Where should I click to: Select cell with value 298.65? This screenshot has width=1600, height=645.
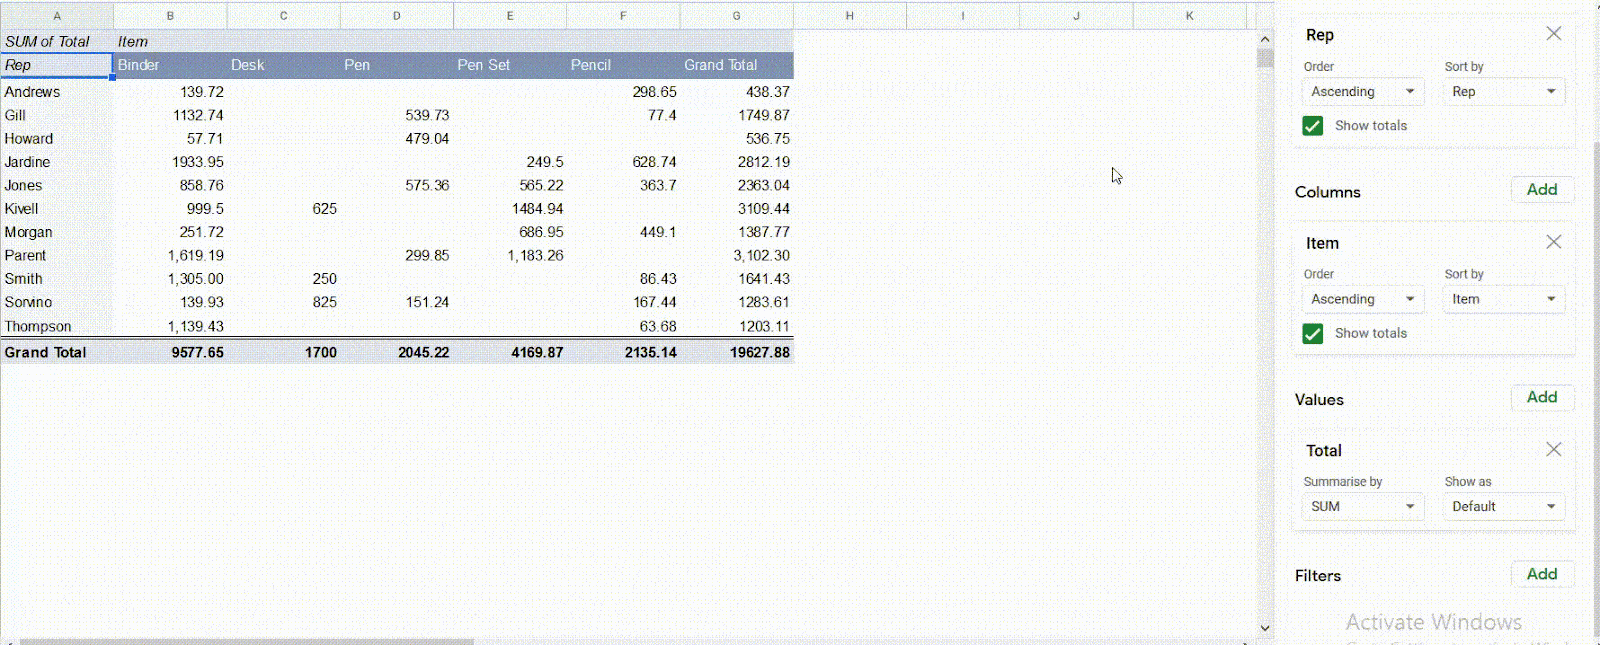pos(623,92)
